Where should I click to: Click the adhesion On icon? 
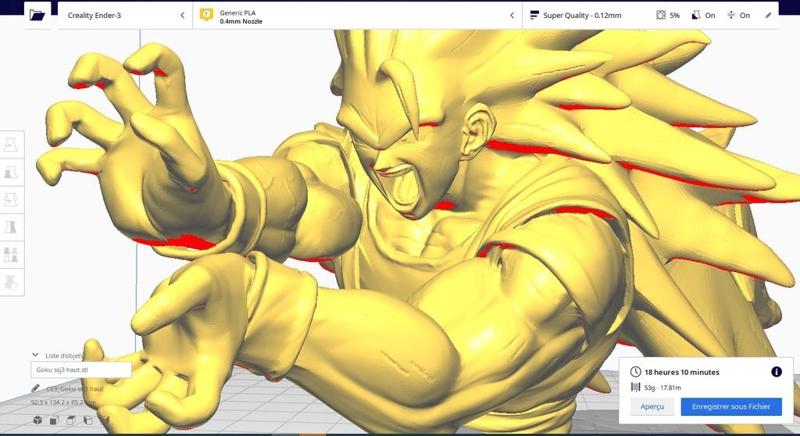point(731,15)
